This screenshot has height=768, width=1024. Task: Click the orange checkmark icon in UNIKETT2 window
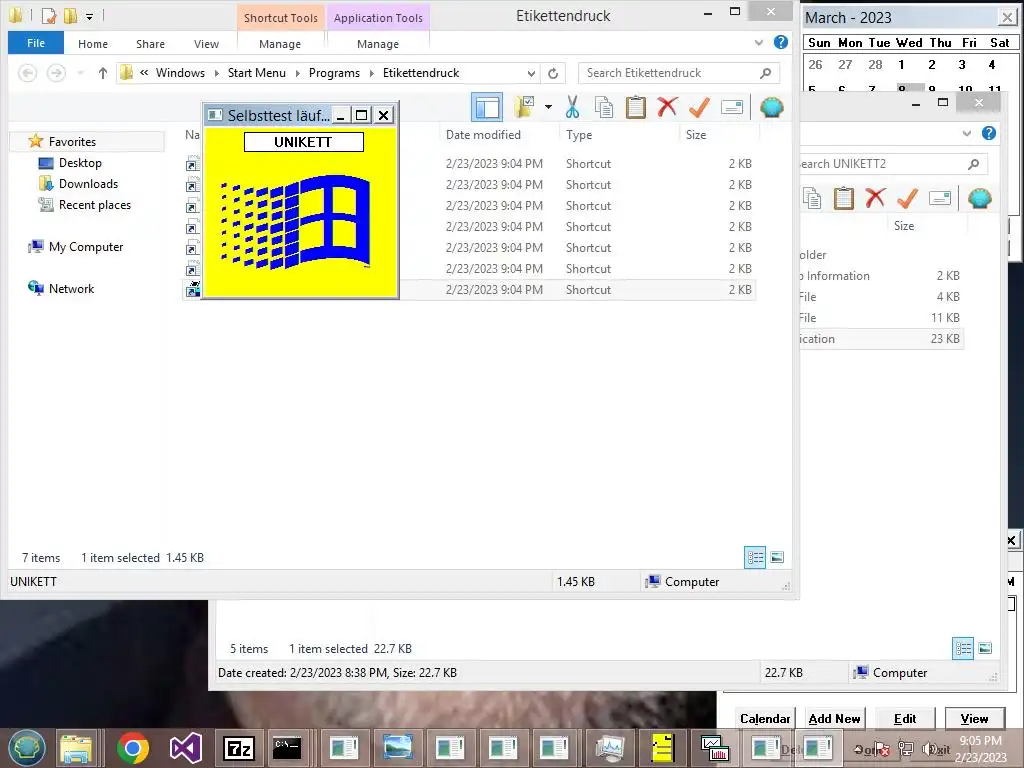click(x=907, y=198)
